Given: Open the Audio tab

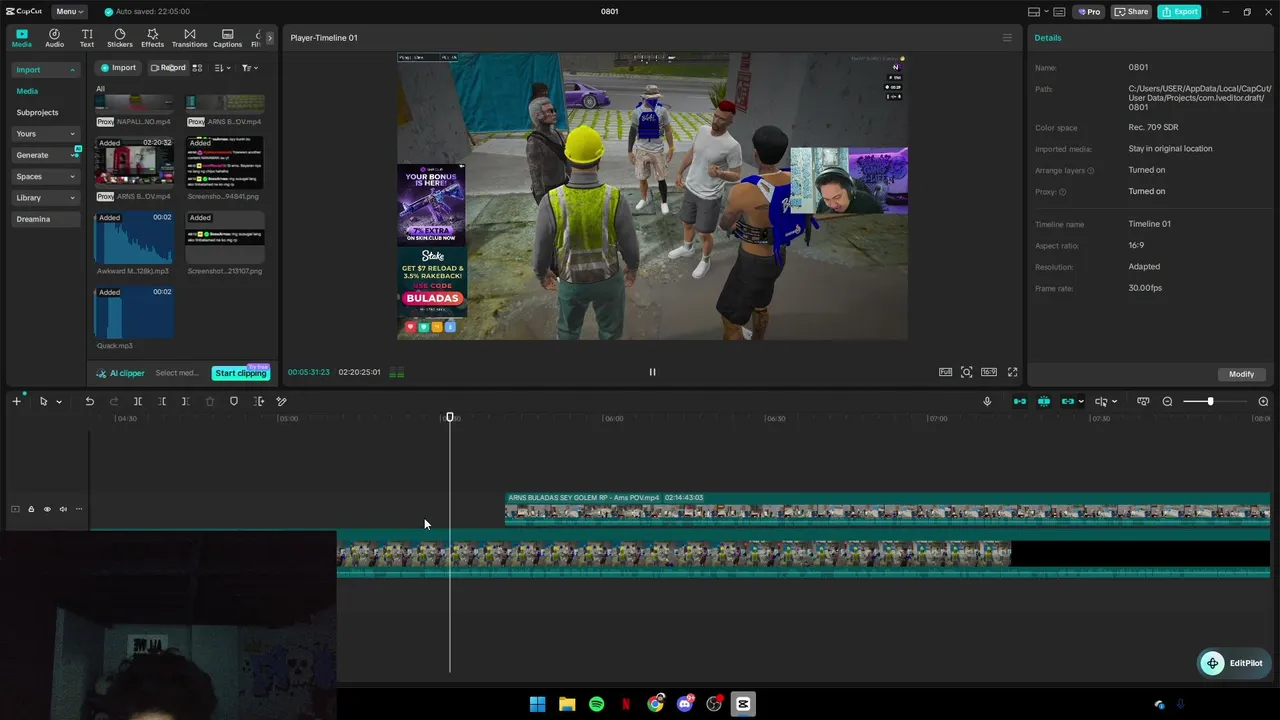Looking at the screenshot, I should click(54, 38).
